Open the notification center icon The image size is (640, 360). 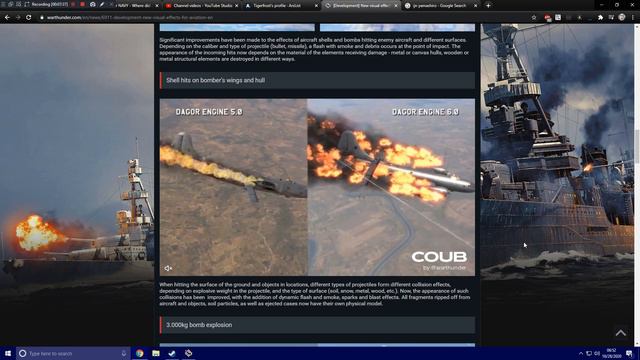629,353
